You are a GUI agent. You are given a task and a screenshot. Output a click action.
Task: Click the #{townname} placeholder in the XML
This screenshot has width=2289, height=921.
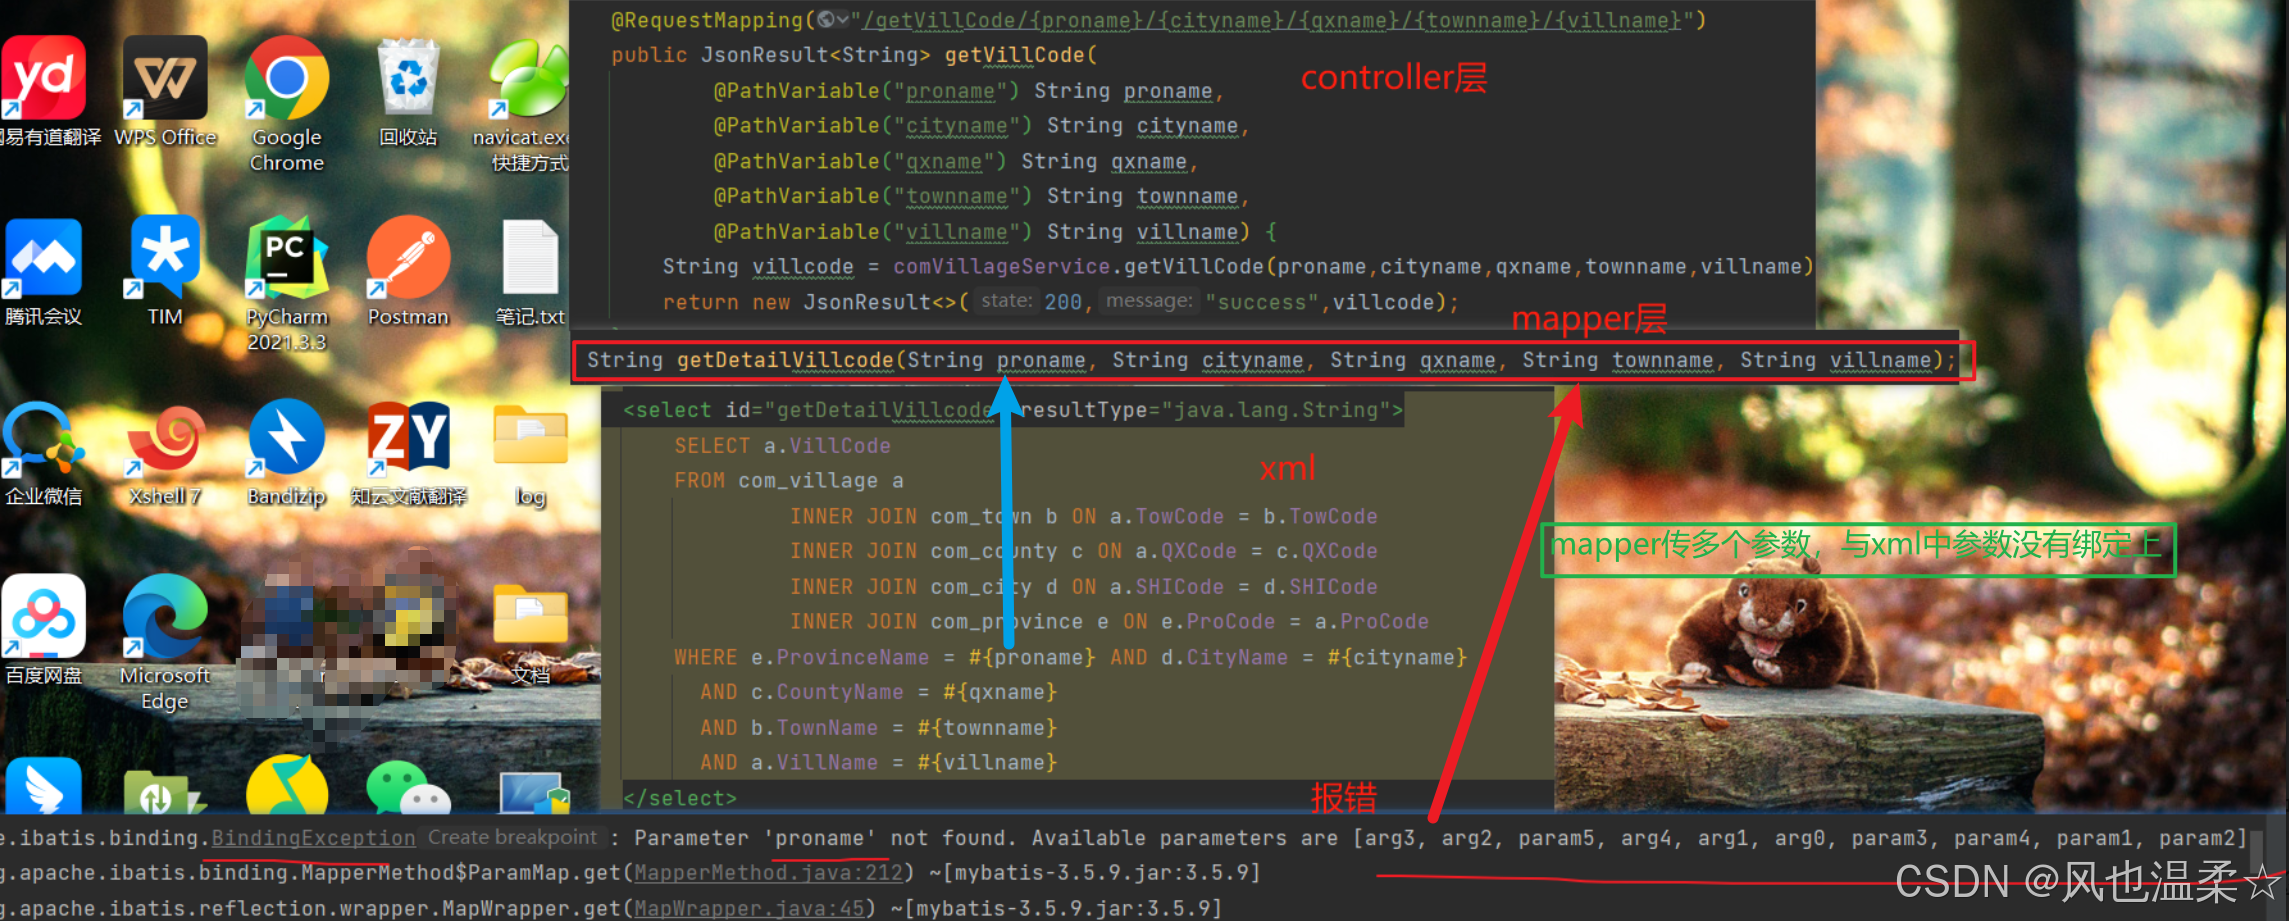987,728
